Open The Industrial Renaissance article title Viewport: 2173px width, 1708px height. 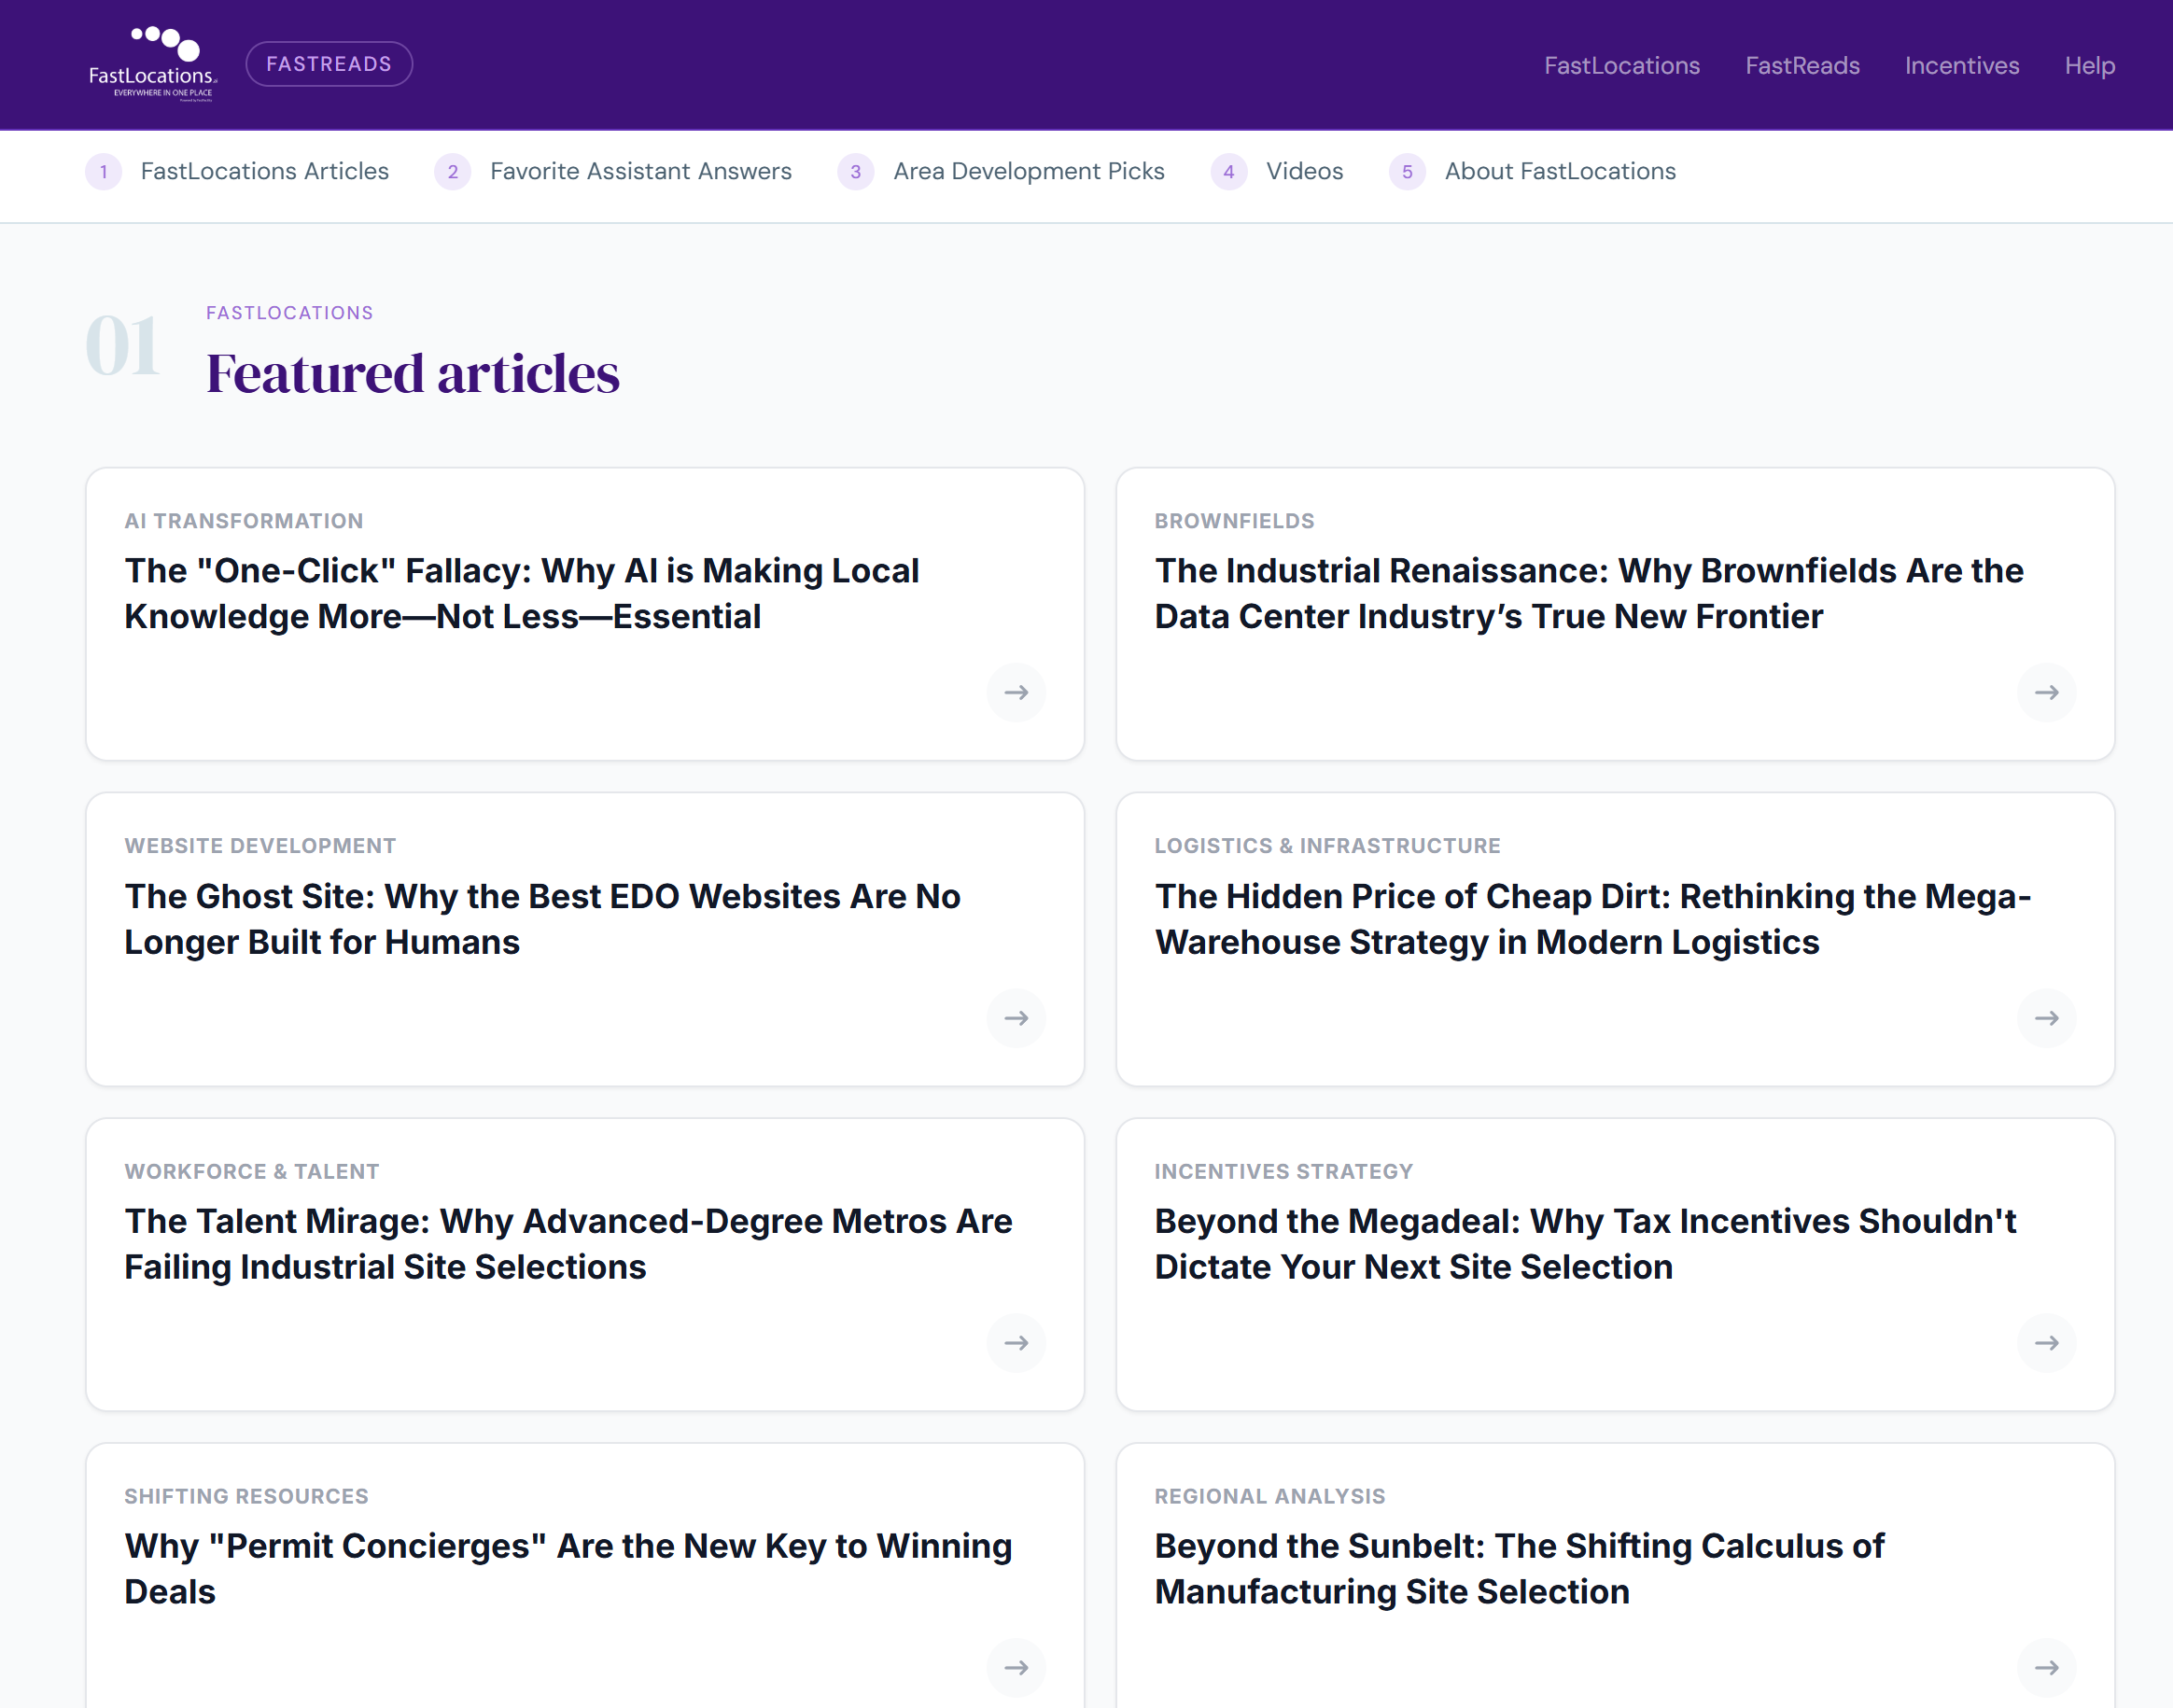coord(1588,594)
